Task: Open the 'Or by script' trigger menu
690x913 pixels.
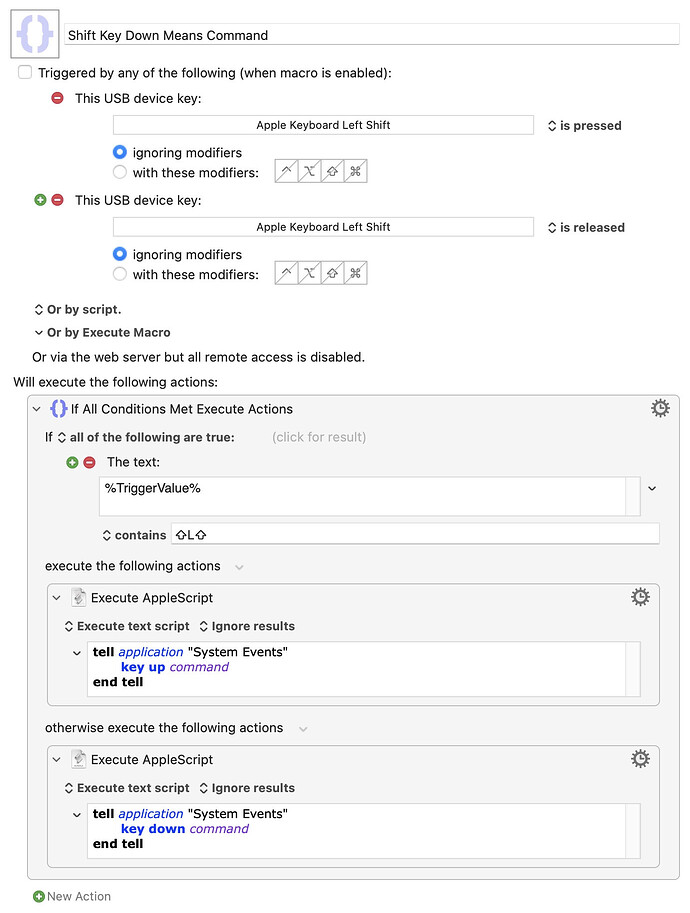Action: click(x=78, y=309)
